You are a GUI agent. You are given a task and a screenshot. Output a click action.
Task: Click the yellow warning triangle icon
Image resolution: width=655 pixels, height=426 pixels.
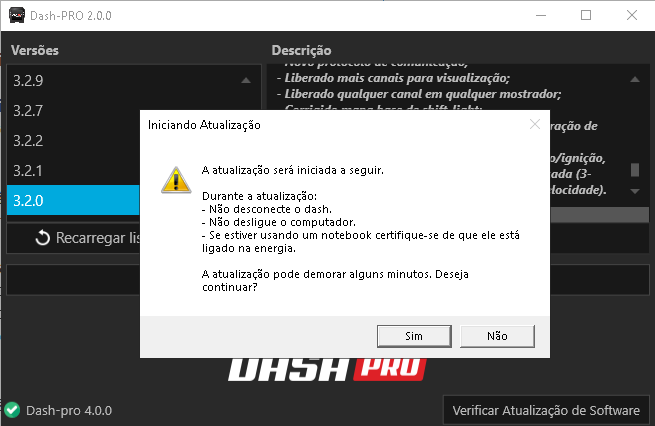(x=176, y=180)
